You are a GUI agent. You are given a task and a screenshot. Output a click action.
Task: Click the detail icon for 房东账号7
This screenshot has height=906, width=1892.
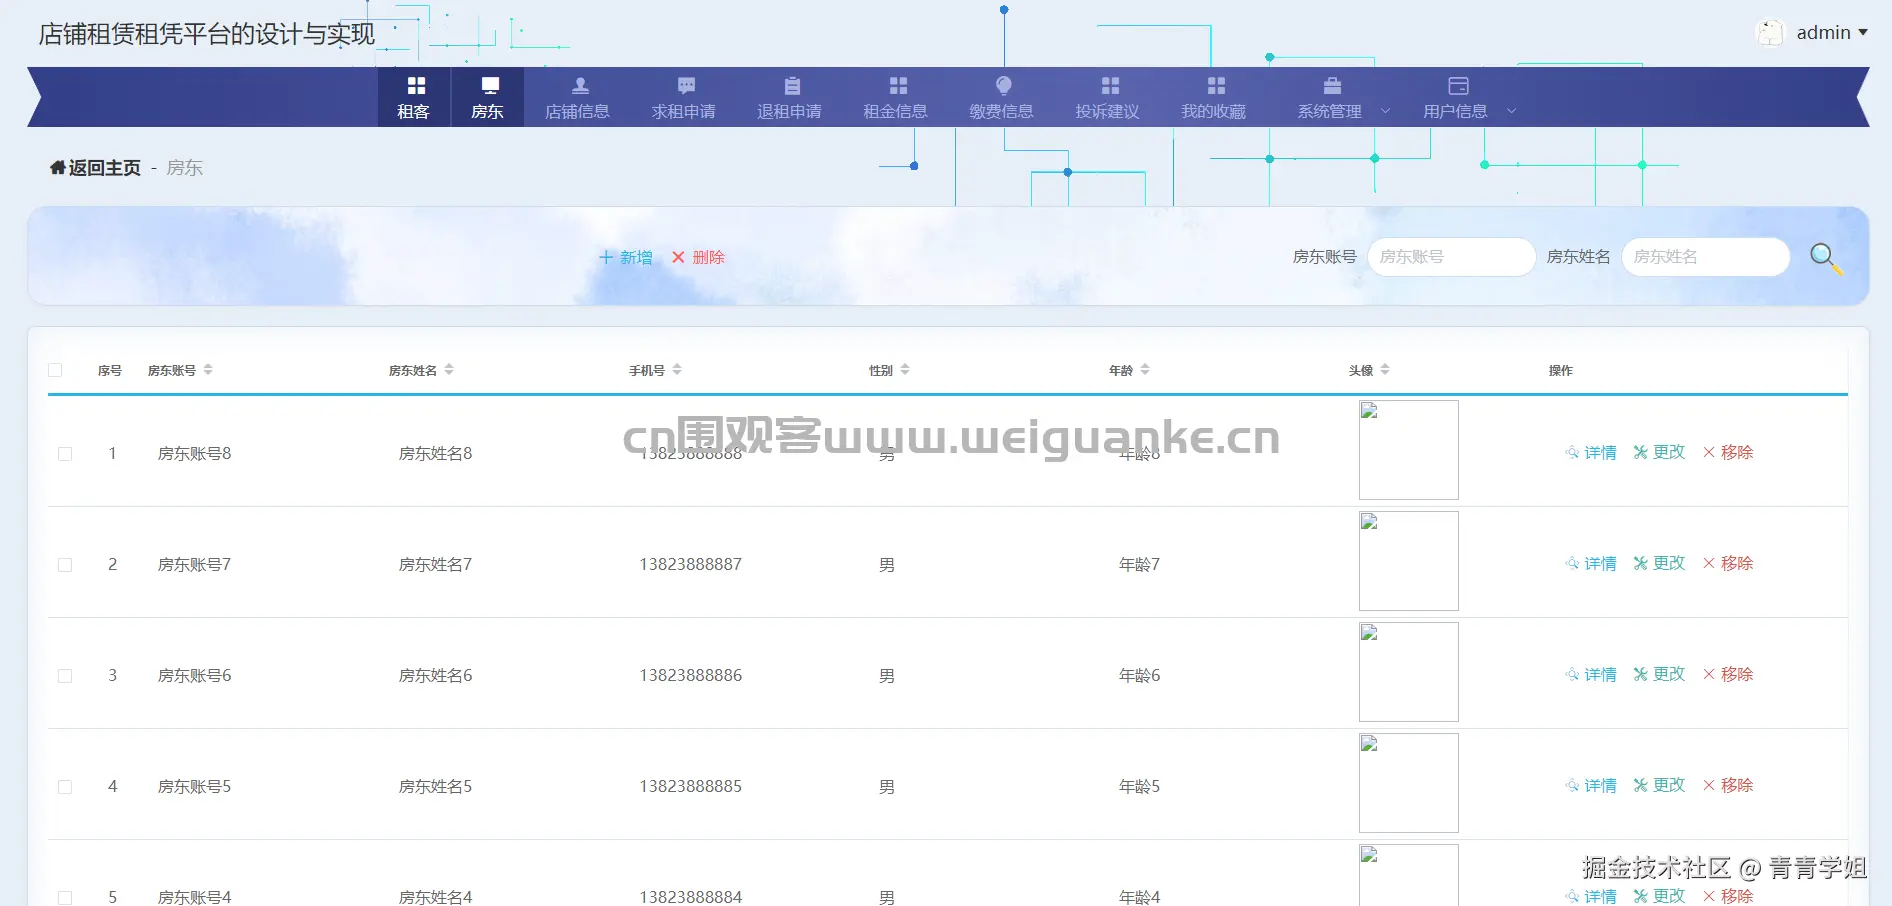1572,564
